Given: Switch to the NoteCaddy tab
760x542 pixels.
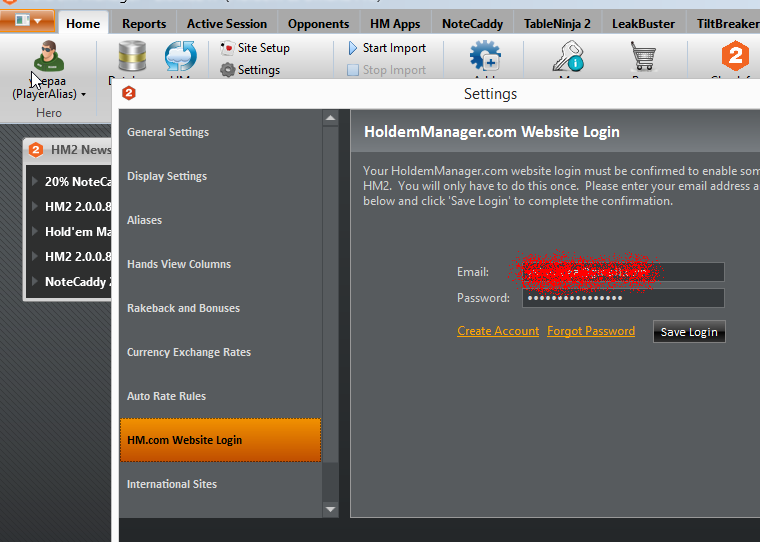Looking at the screenshot, I should pyautogui.click(x=473, y=23).
